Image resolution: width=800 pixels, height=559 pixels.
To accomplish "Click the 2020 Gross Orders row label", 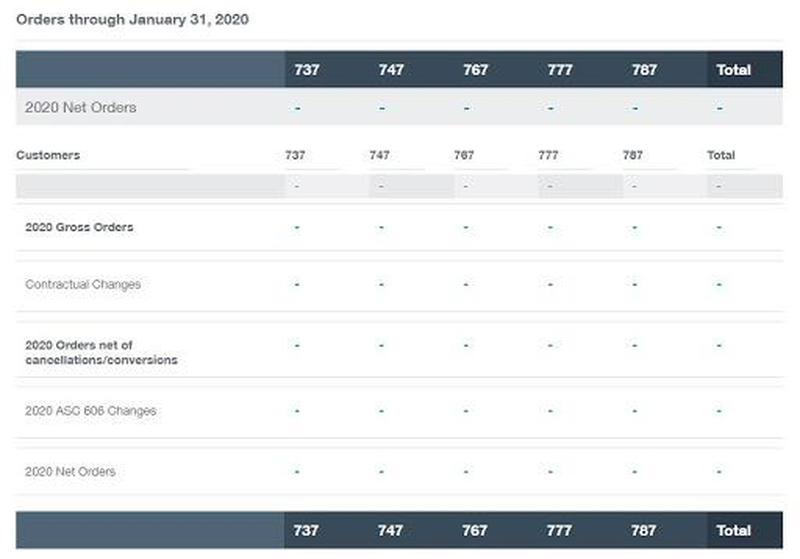I will pyautogui.click(x=79, y=227).
